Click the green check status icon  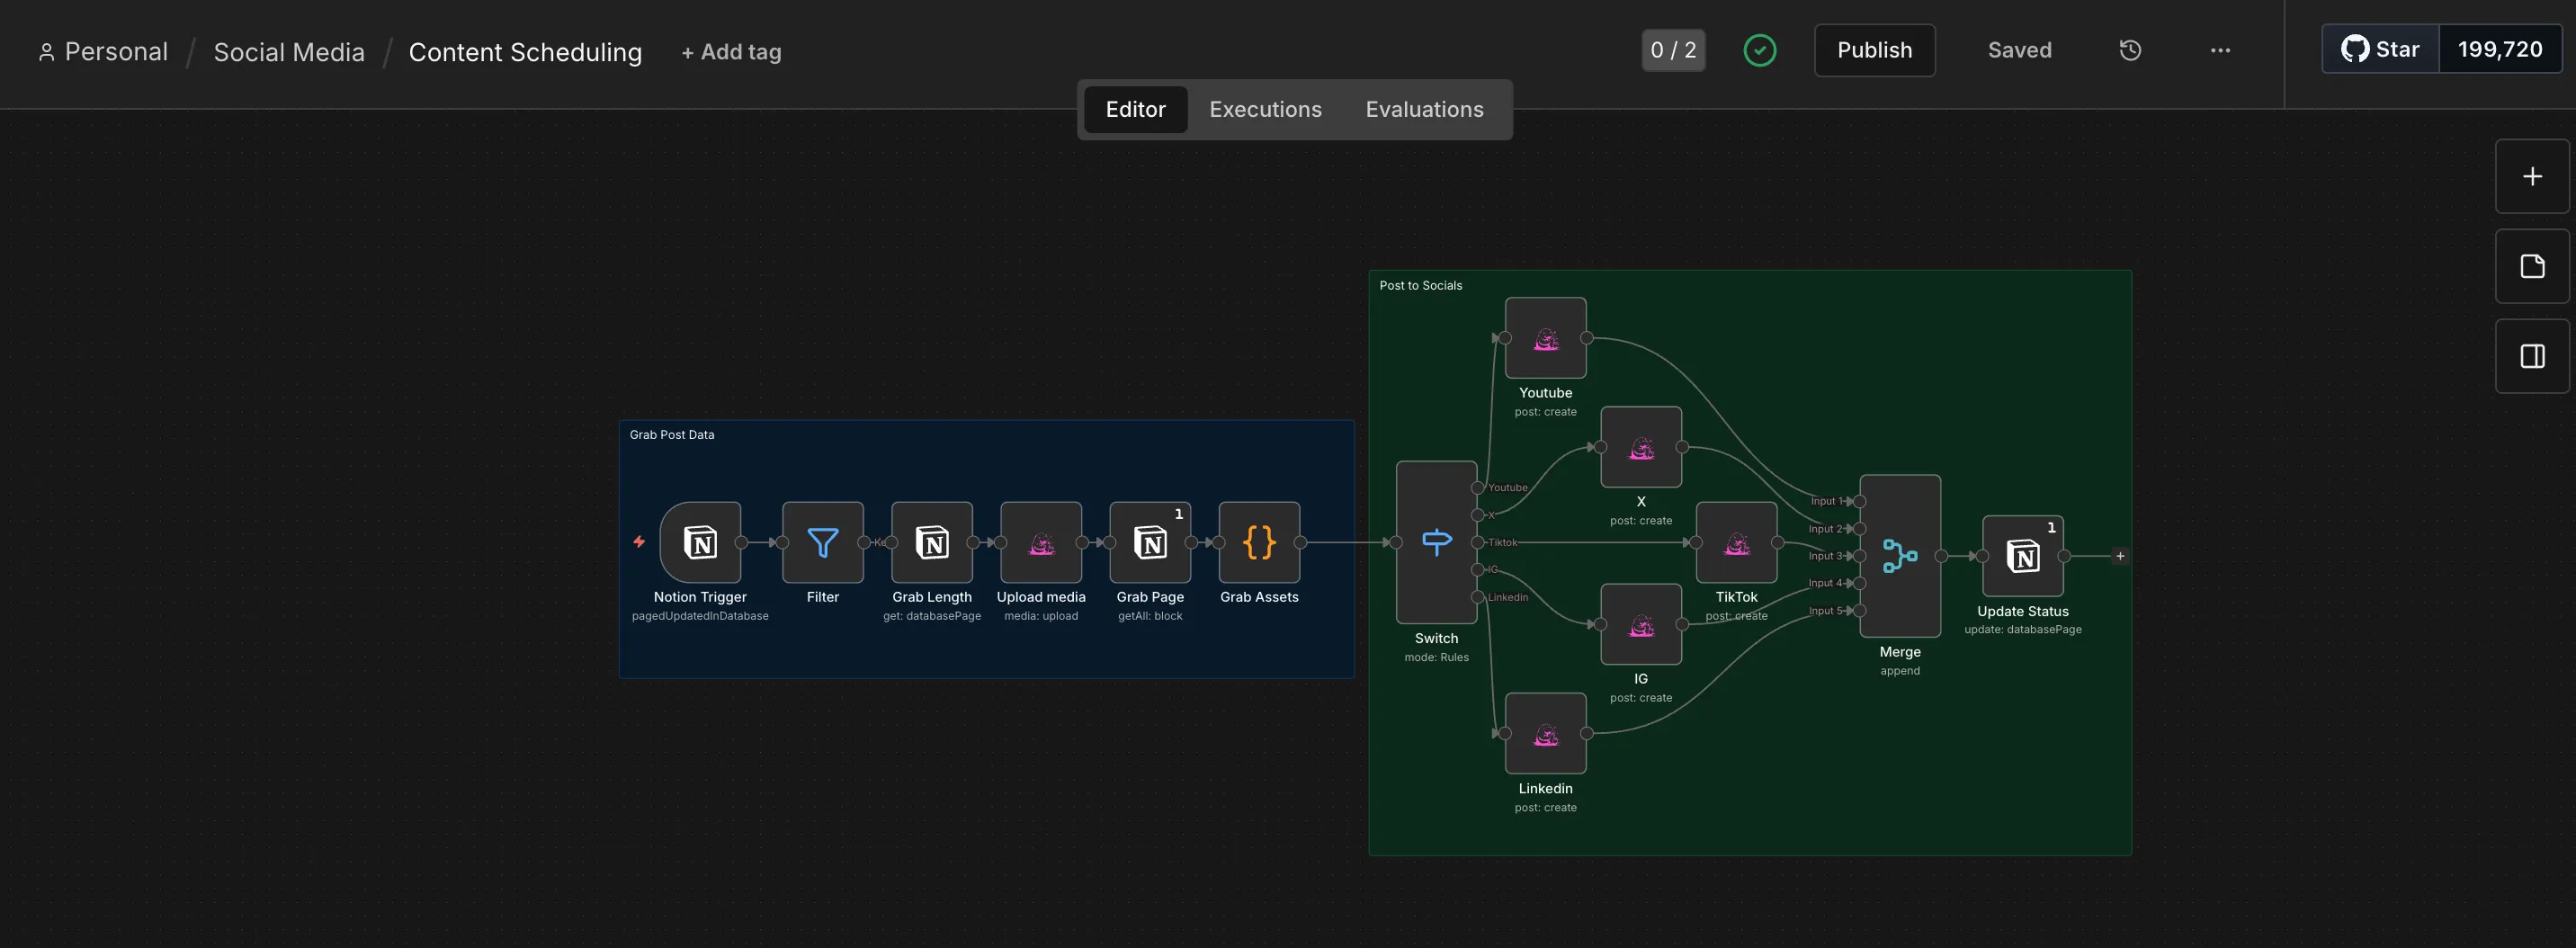(x=1760, y=50)
